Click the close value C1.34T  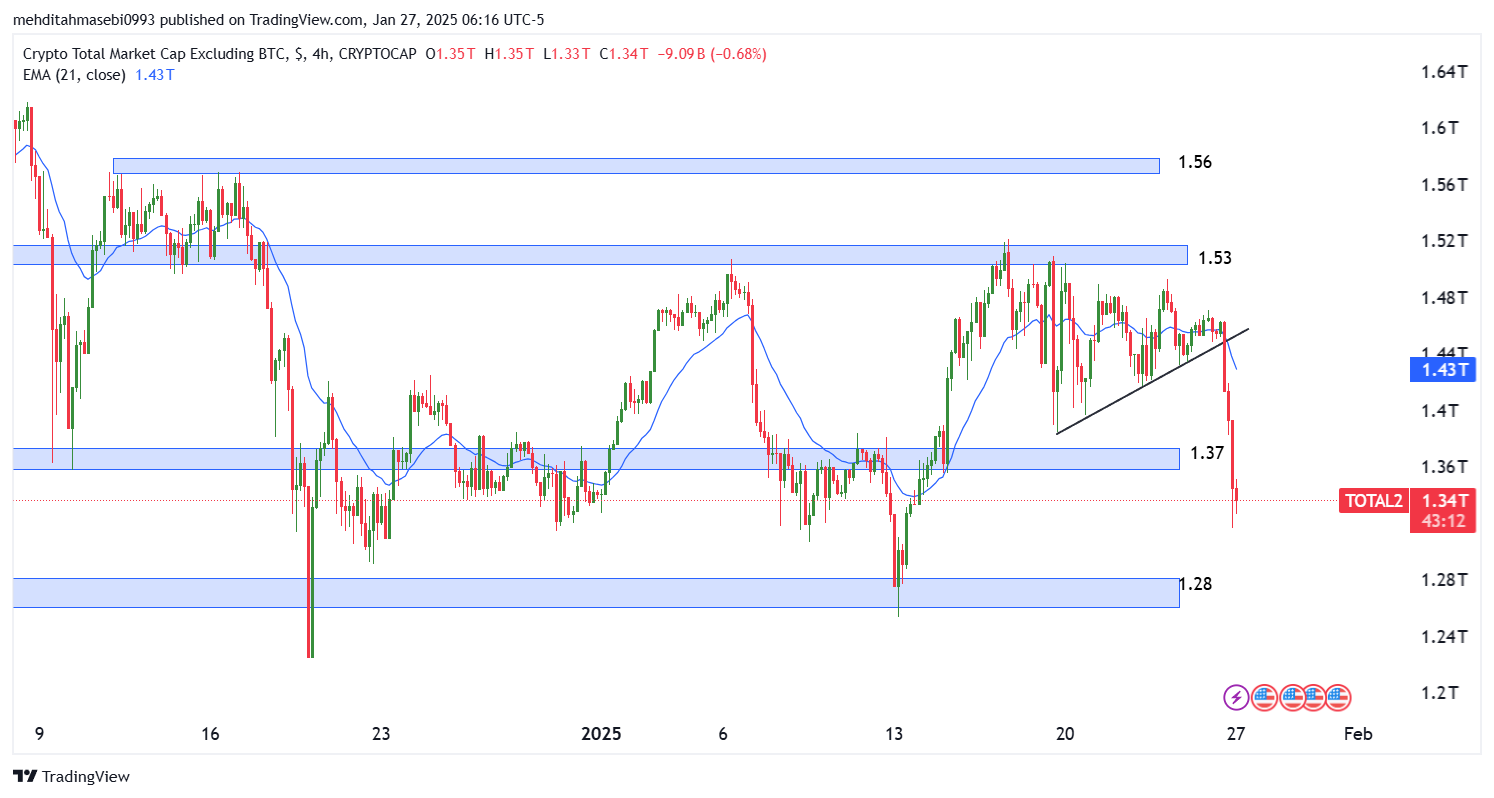point(626,54)
